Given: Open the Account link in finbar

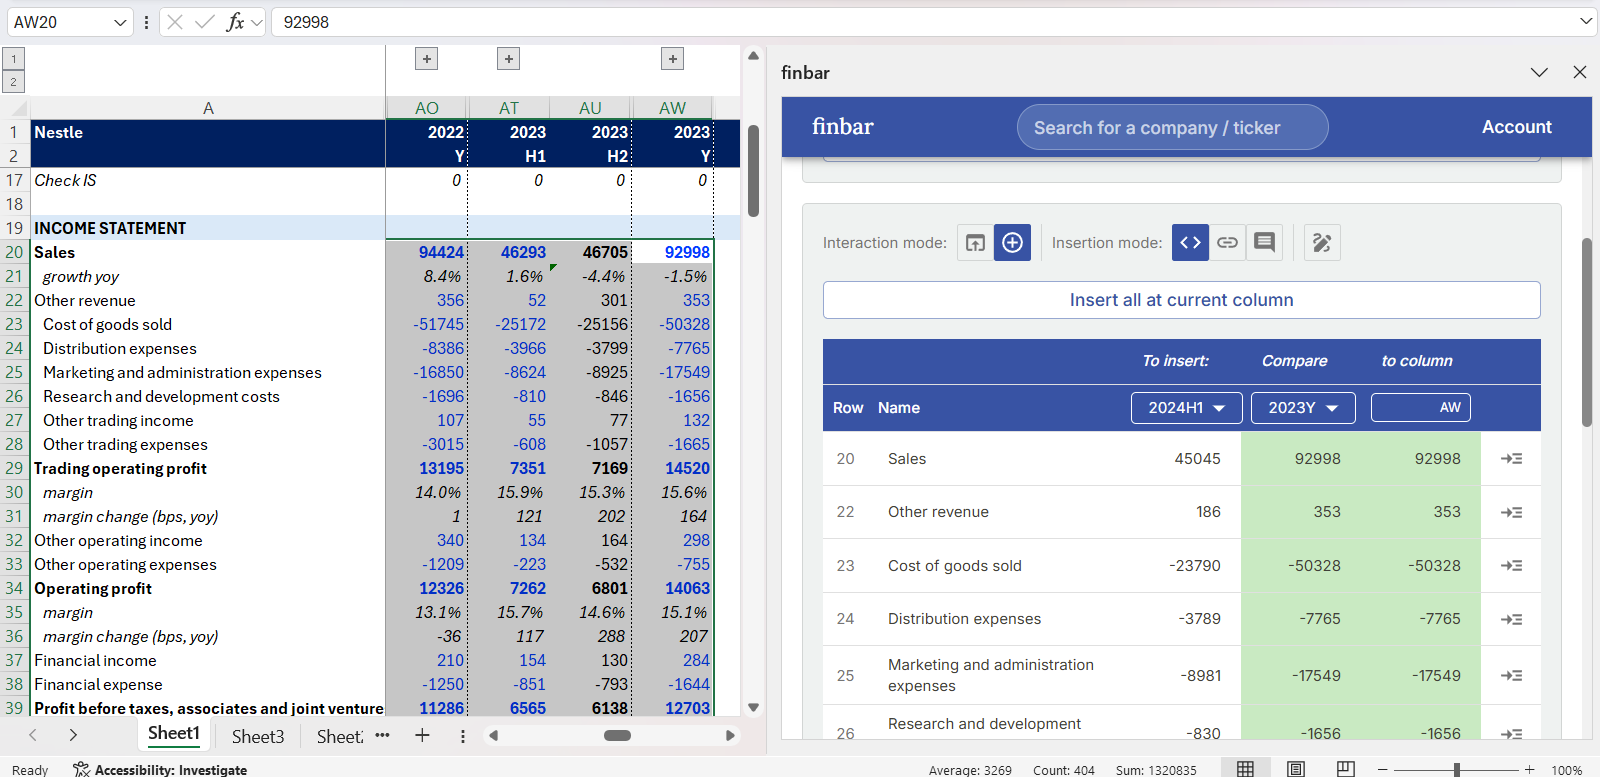Looking at the screenshot, I should point(1516,127).
